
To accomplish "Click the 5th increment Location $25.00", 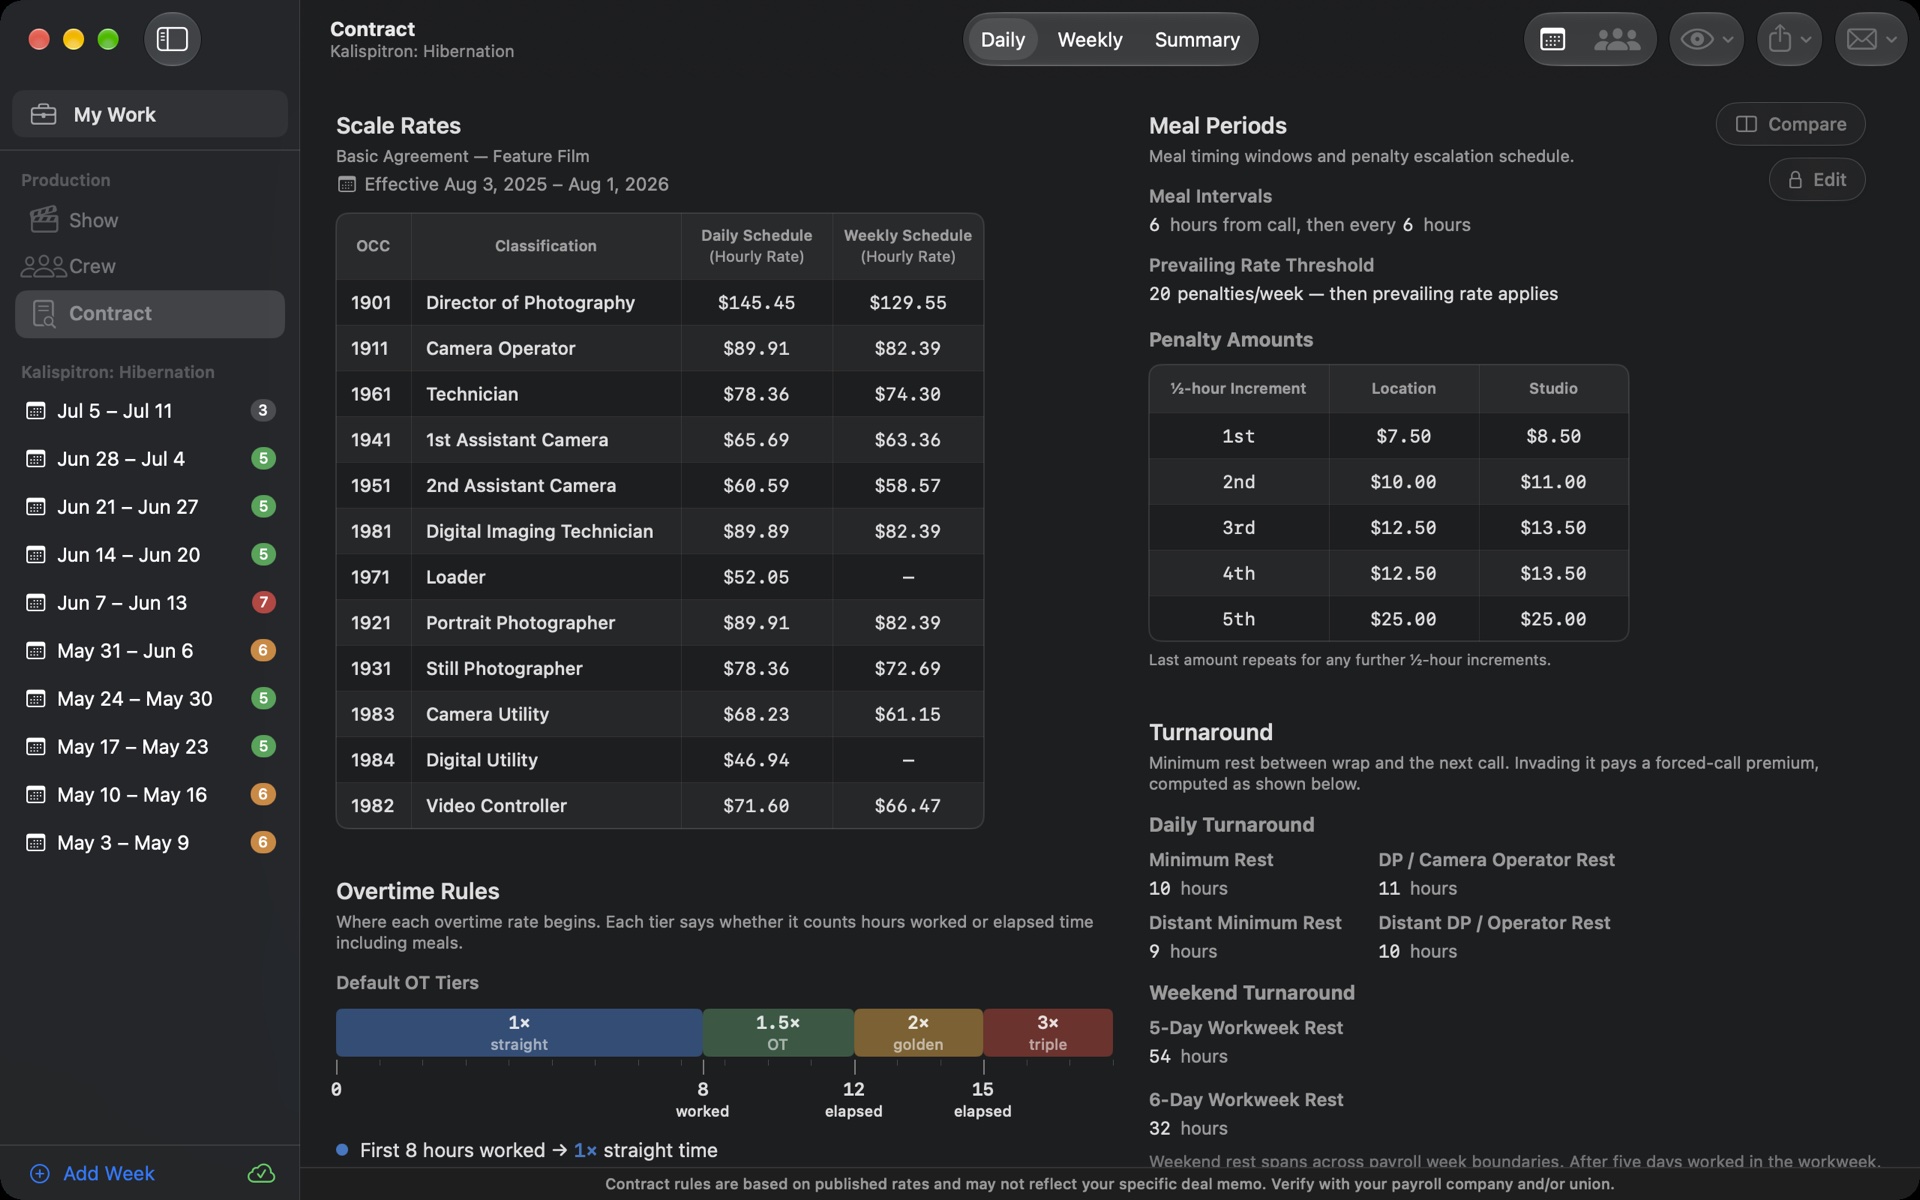I will click(1403, 619).
